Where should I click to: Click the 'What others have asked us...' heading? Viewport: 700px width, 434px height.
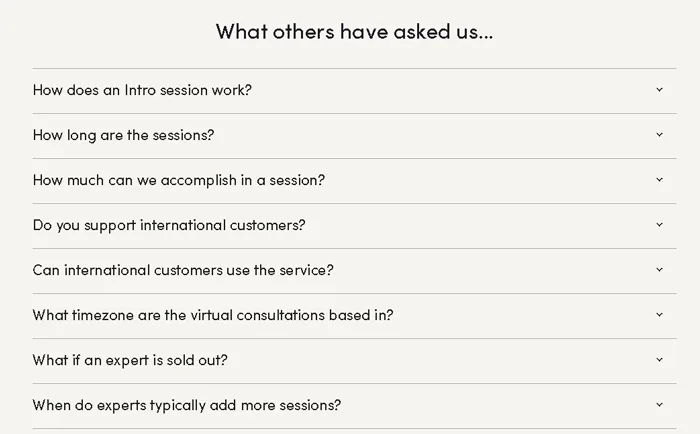354,31
